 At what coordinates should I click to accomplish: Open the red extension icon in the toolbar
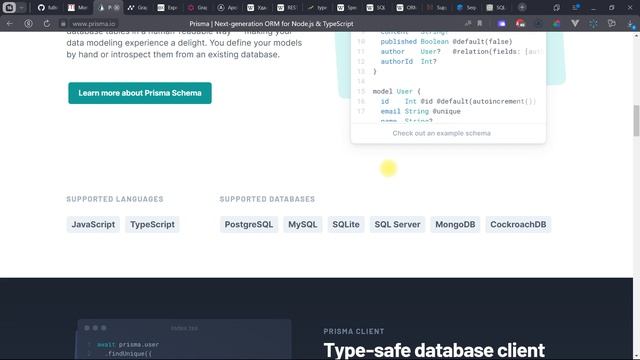click(x=520, y=24)
